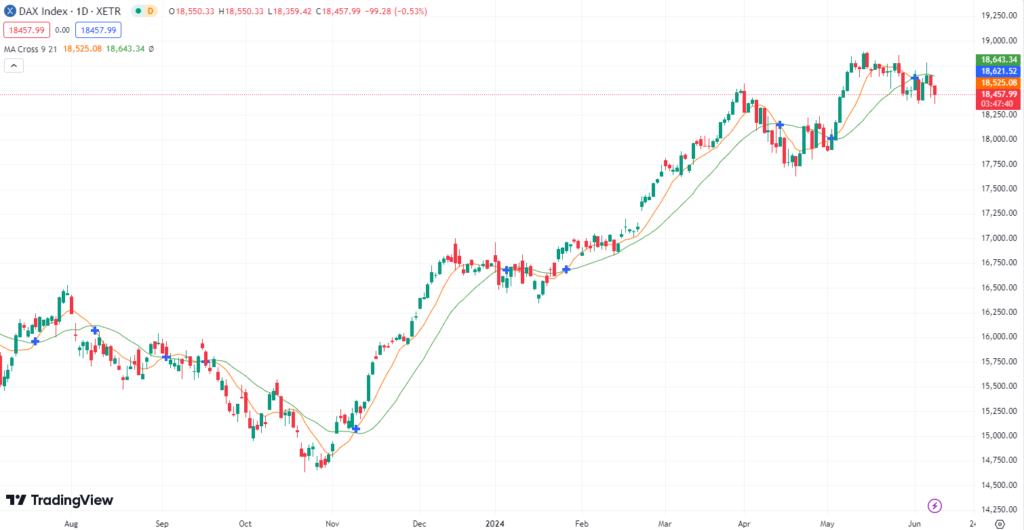Click the Feb label on the time axis

coord(582,523)
